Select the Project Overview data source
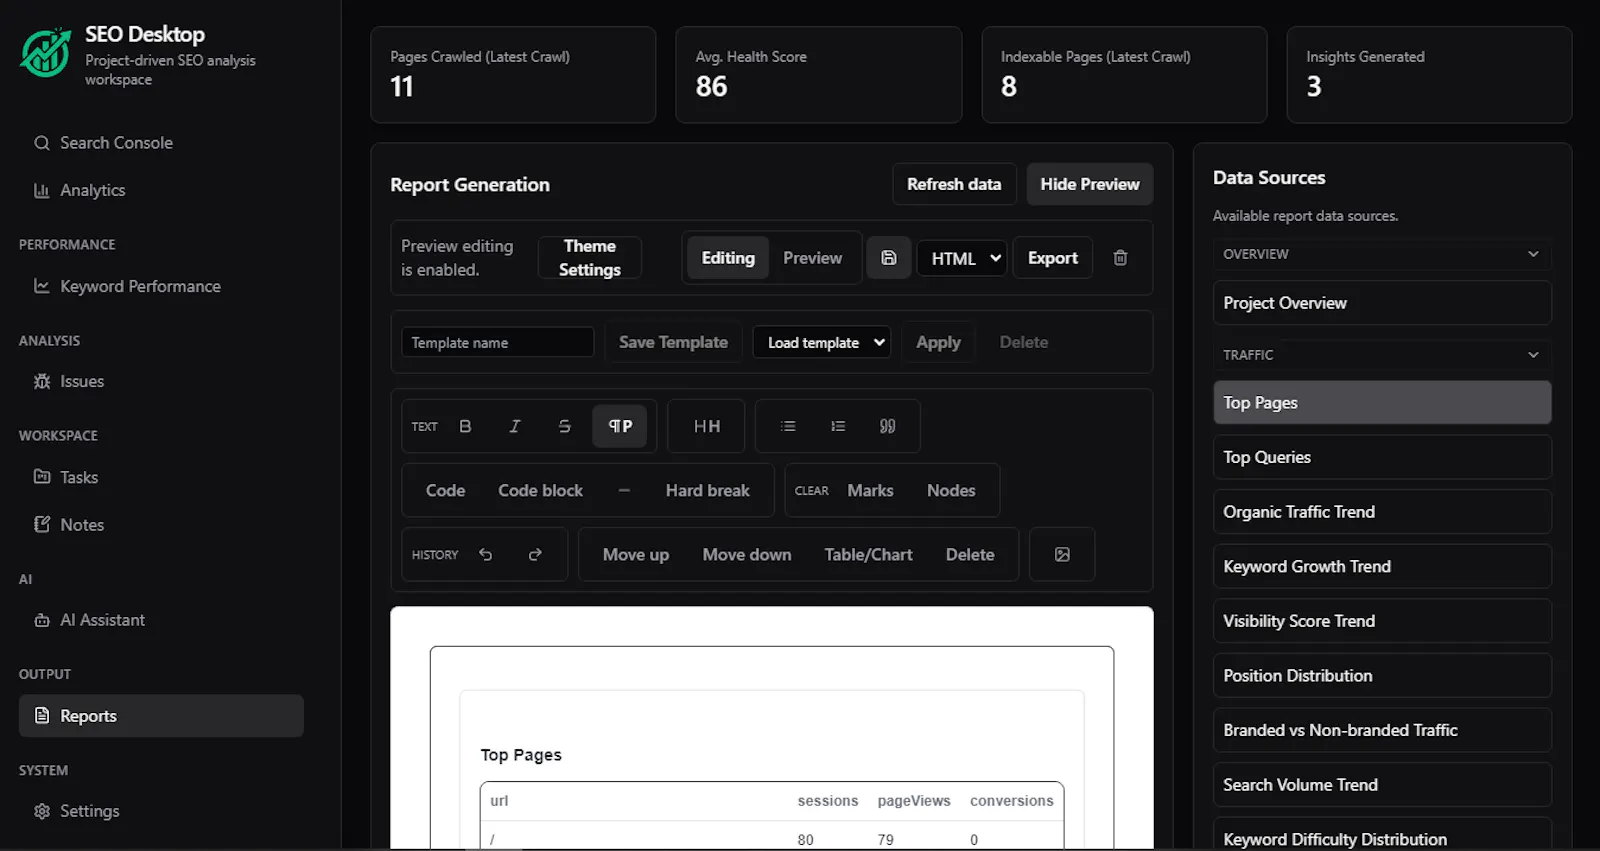This screenshot has height=851, width=1600. (x=1382, y=303)
